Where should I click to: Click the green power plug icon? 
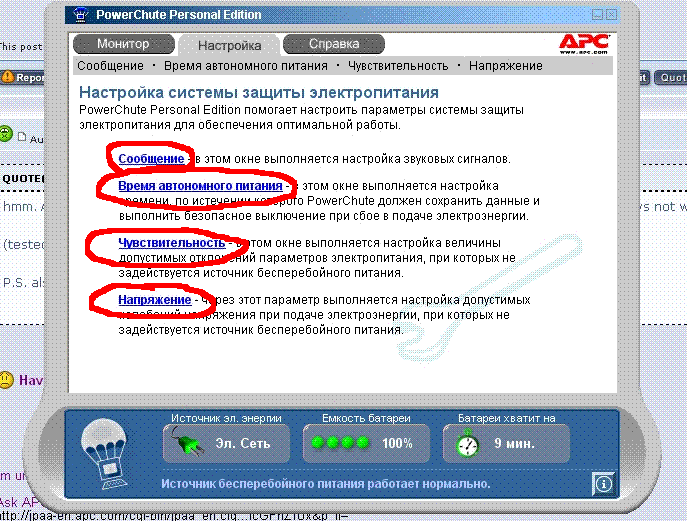pos(188,442)
